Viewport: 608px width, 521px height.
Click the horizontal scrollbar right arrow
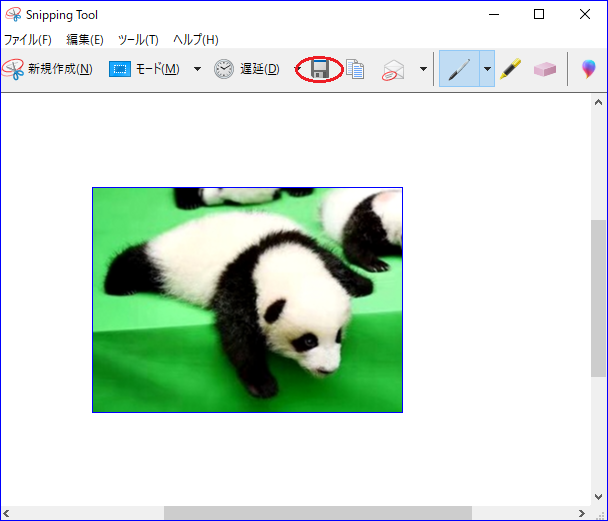pyautogui.click(x=581, y=513)
